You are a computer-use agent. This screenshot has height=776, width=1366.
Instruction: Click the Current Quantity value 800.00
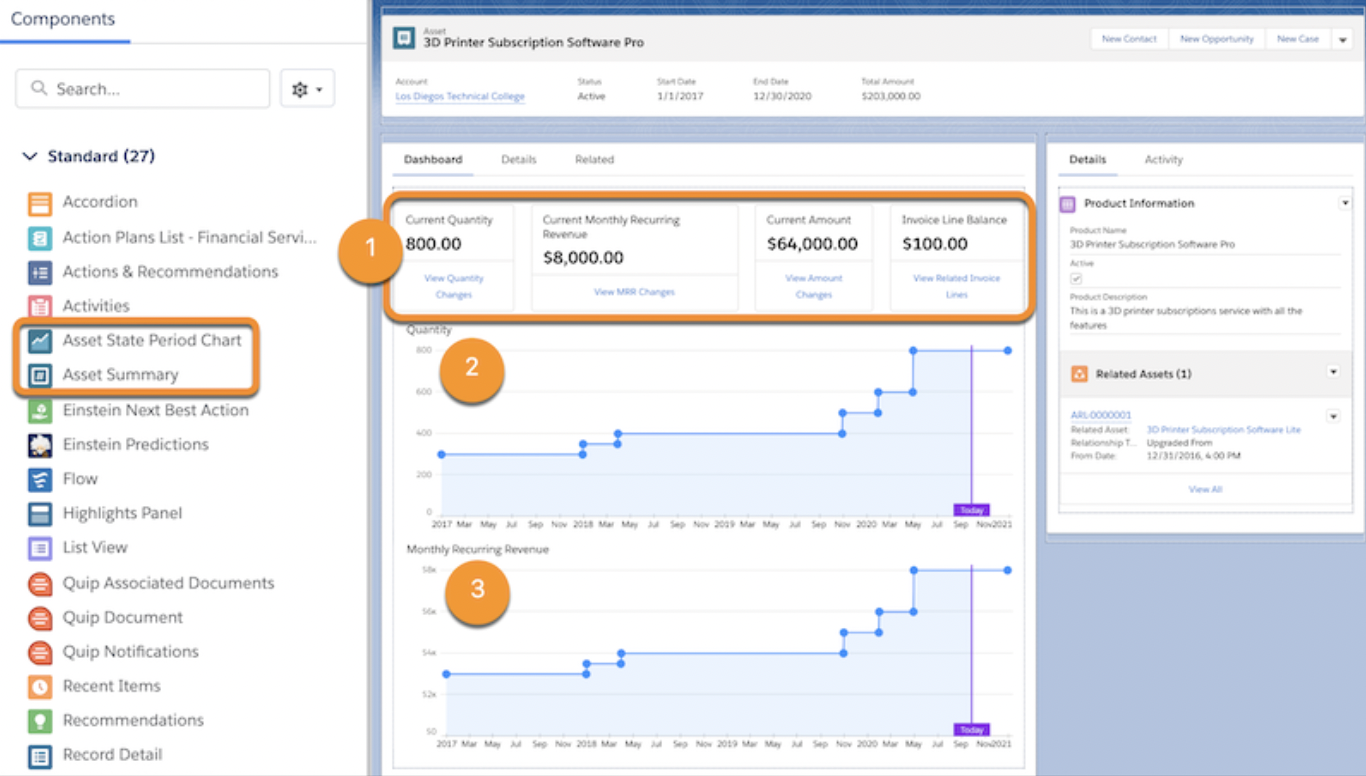434,244
